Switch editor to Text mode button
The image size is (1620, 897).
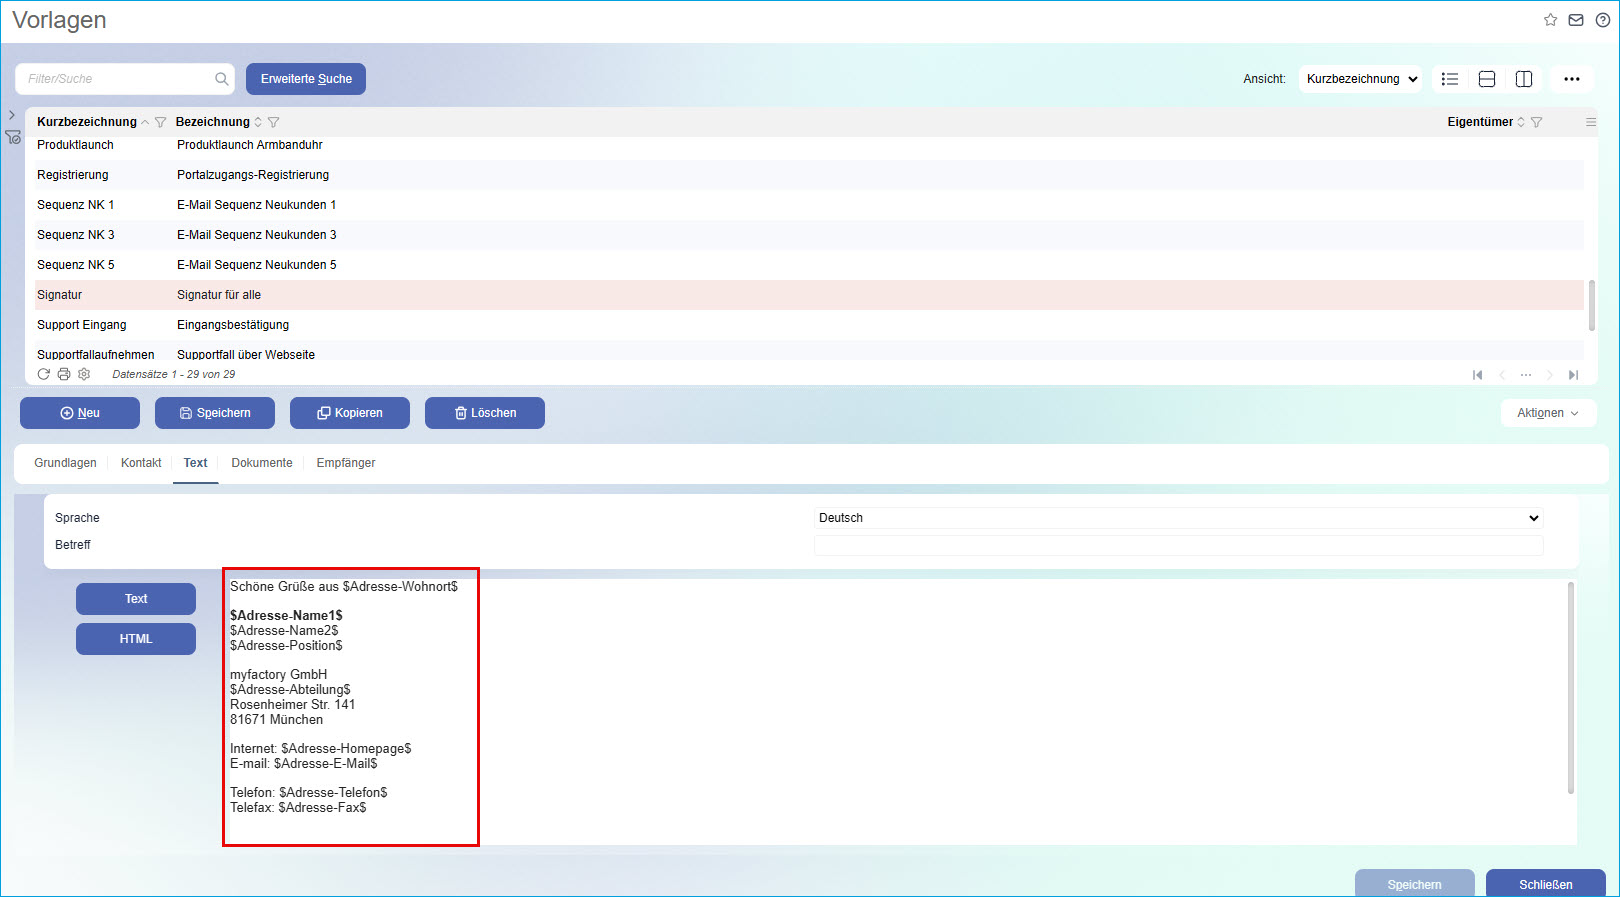(136, 599)
